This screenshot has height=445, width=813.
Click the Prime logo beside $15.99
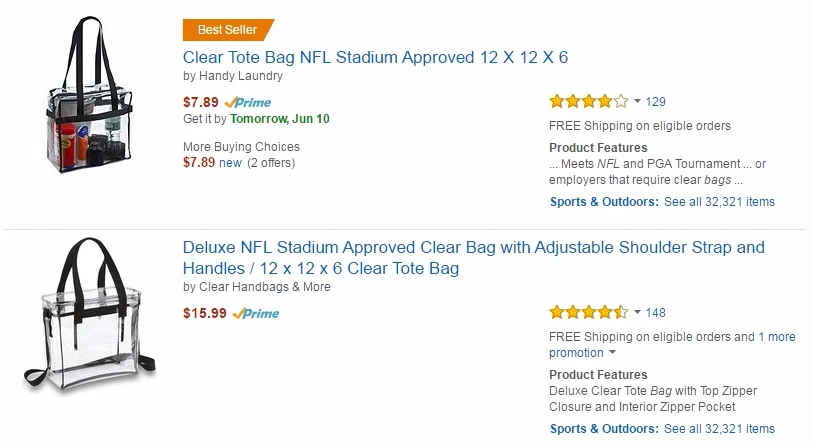256,313
